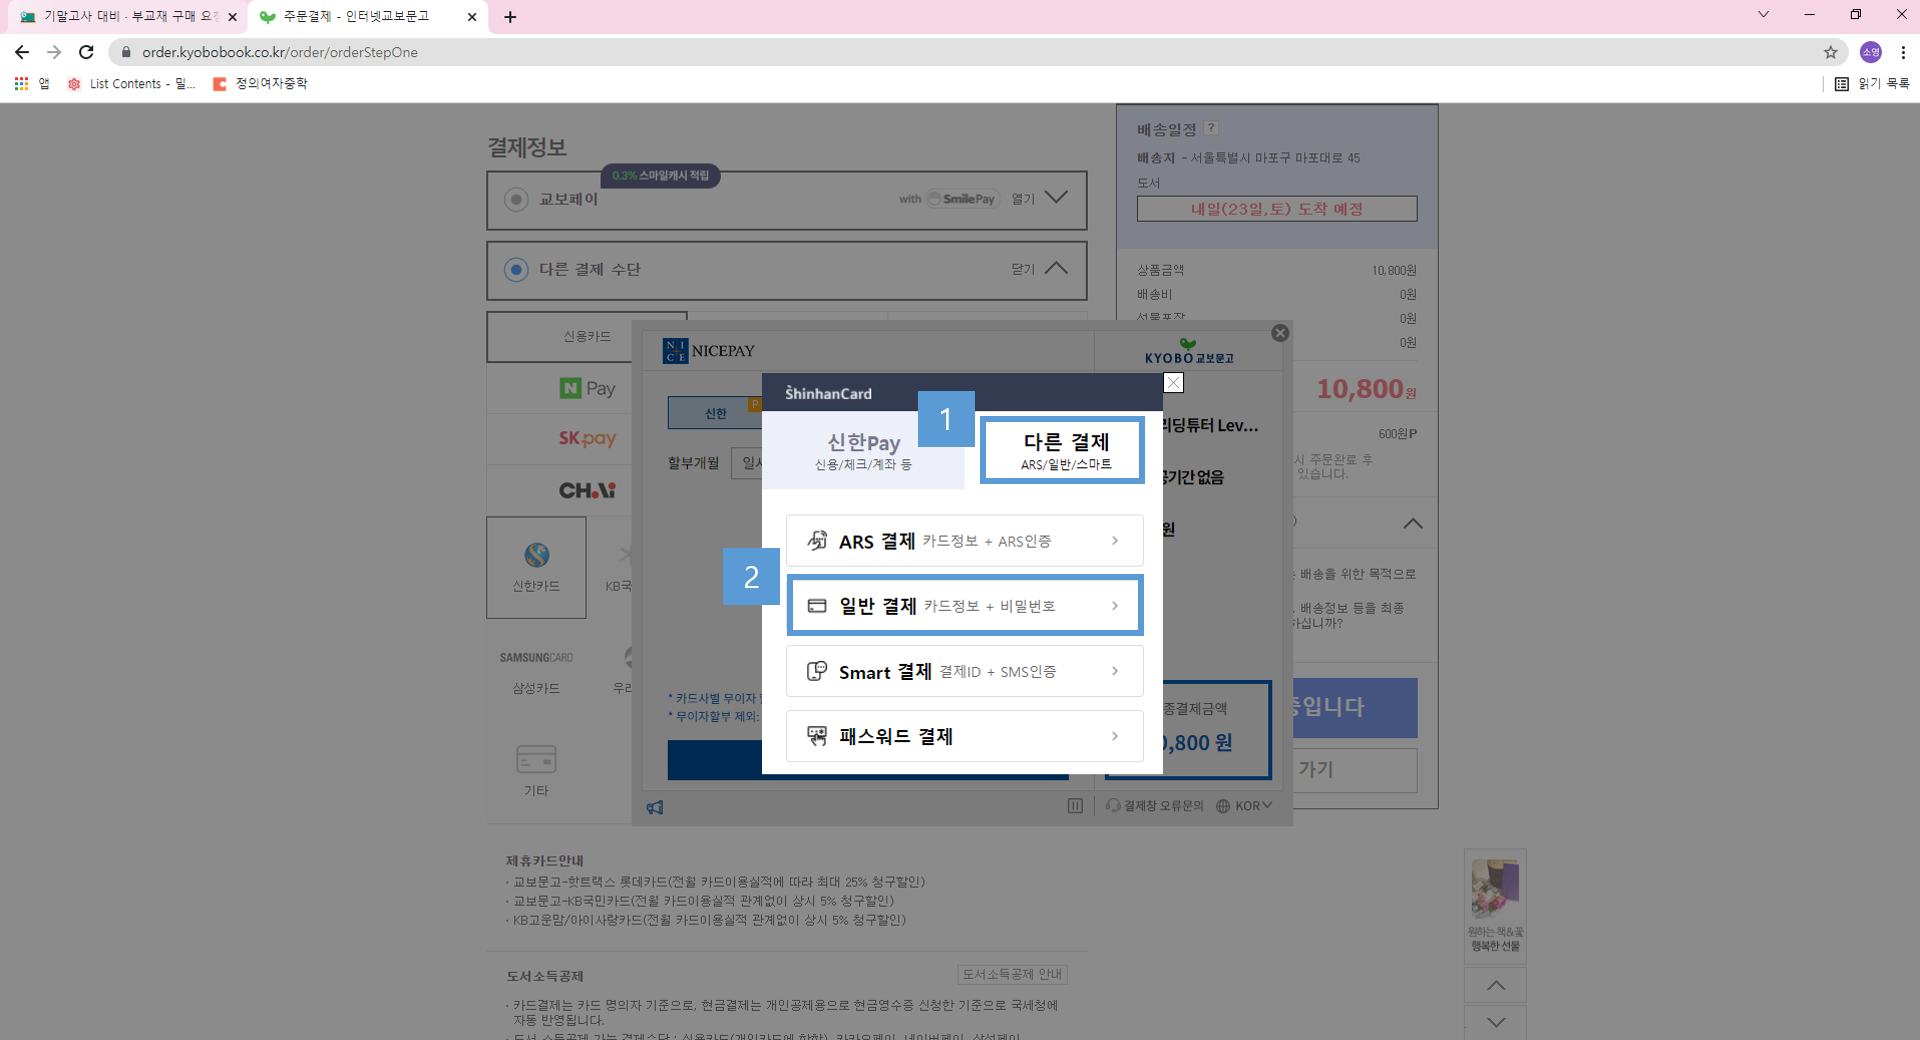Close the 주문결제 인터넷교보문고 tab
The image size is (1920, 1040).
coord(472,17)
